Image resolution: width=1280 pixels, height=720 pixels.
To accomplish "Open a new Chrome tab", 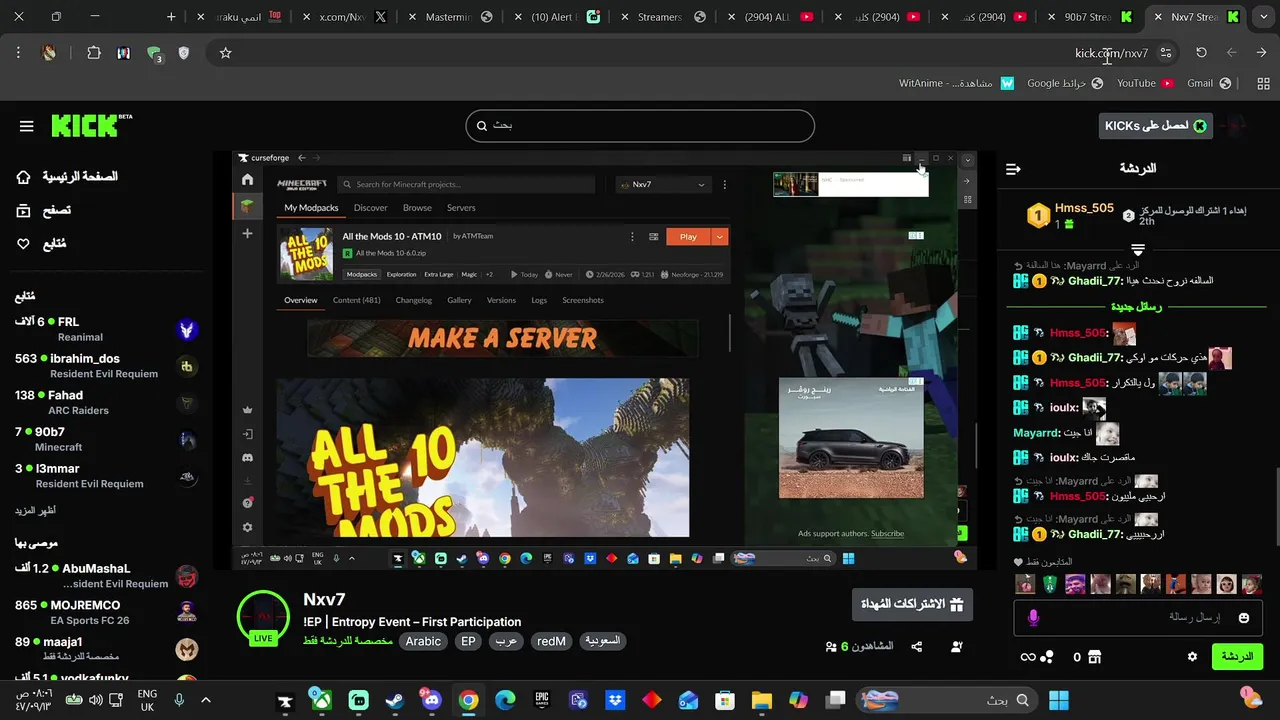I will coord(171,17).
